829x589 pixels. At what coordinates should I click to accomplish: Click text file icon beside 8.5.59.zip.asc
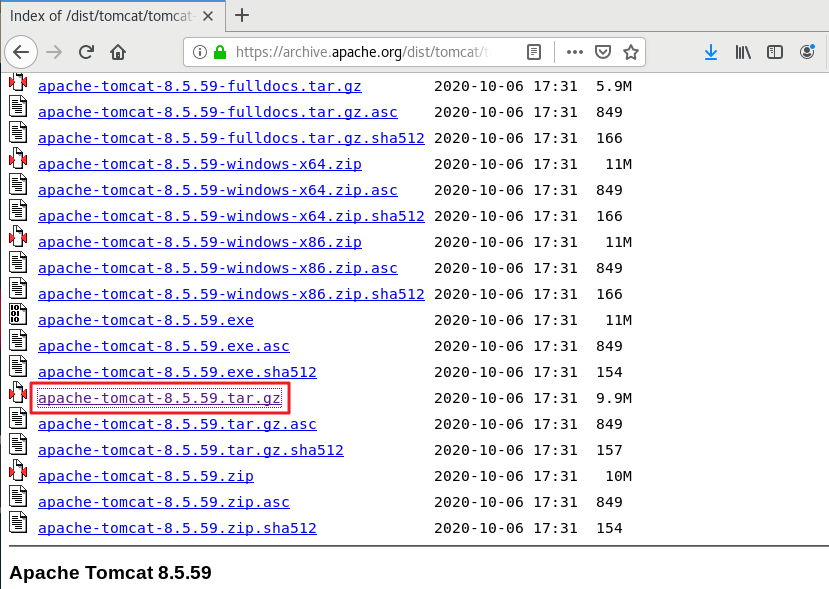coord(18,496)
